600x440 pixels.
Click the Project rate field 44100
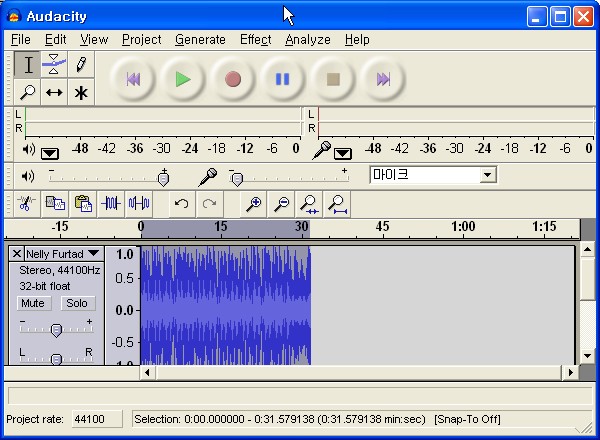pos(97,419)
